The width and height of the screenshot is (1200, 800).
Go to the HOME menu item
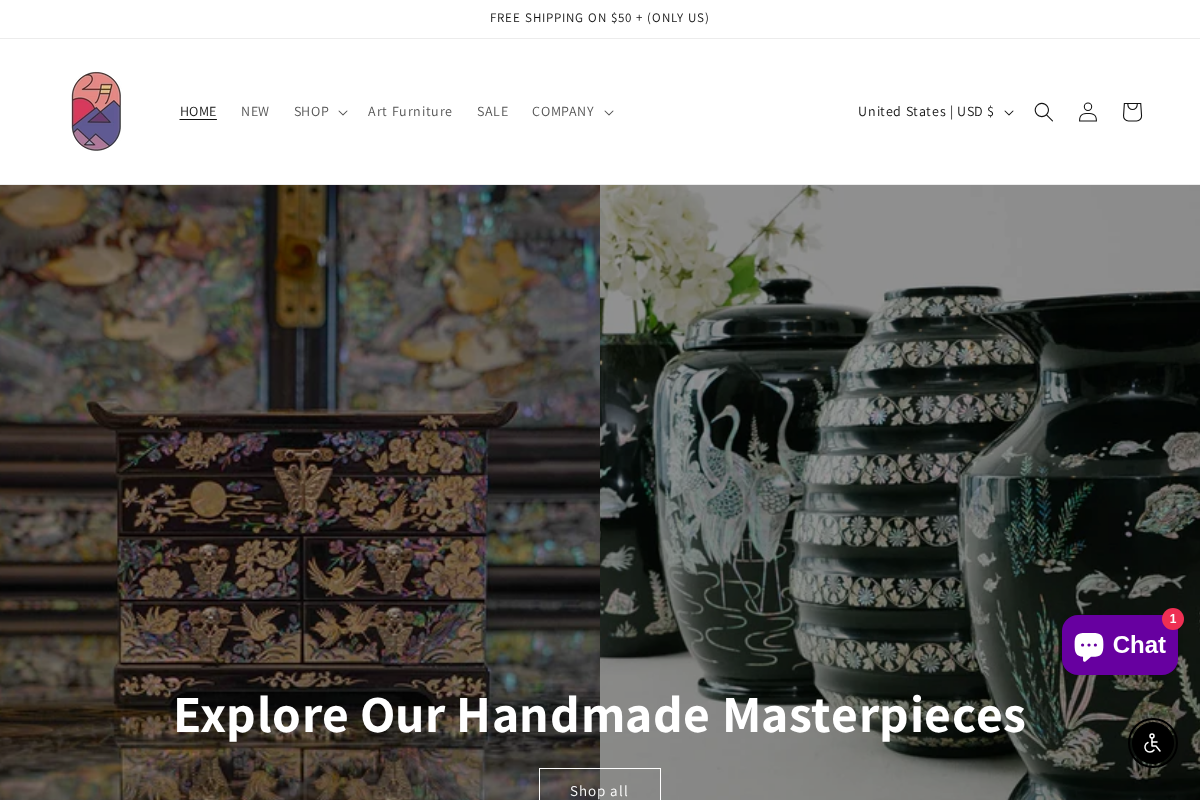click(x=198, y=112)
